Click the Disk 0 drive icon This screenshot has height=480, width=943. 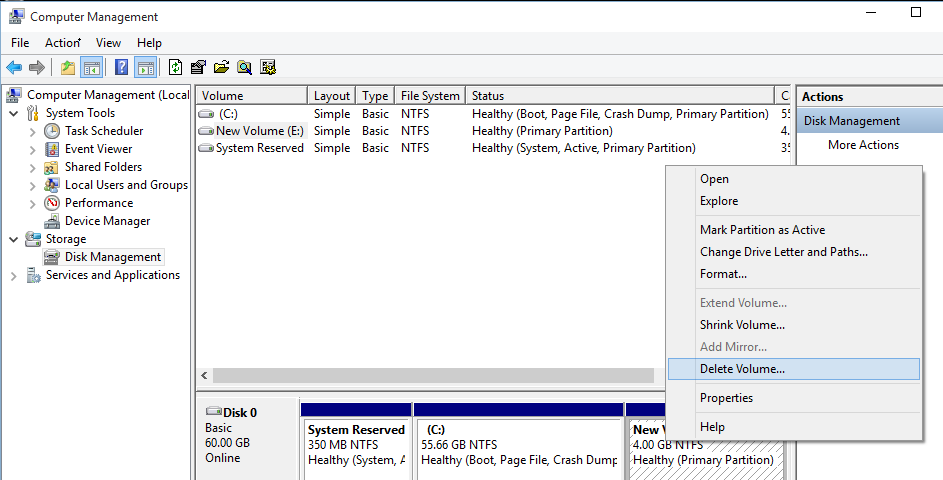pos(213,412)
